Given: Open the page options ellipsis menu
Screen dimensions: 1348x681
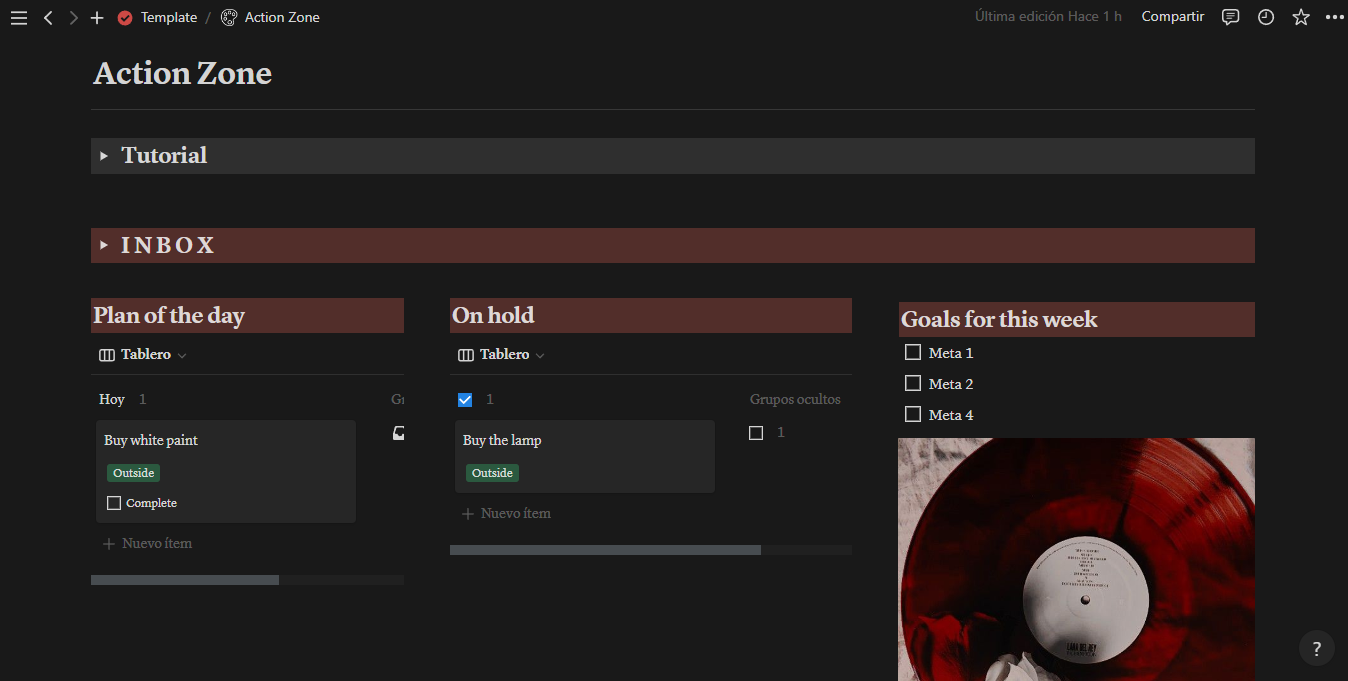Looking at the screenshot, I should pos(1335,17).
